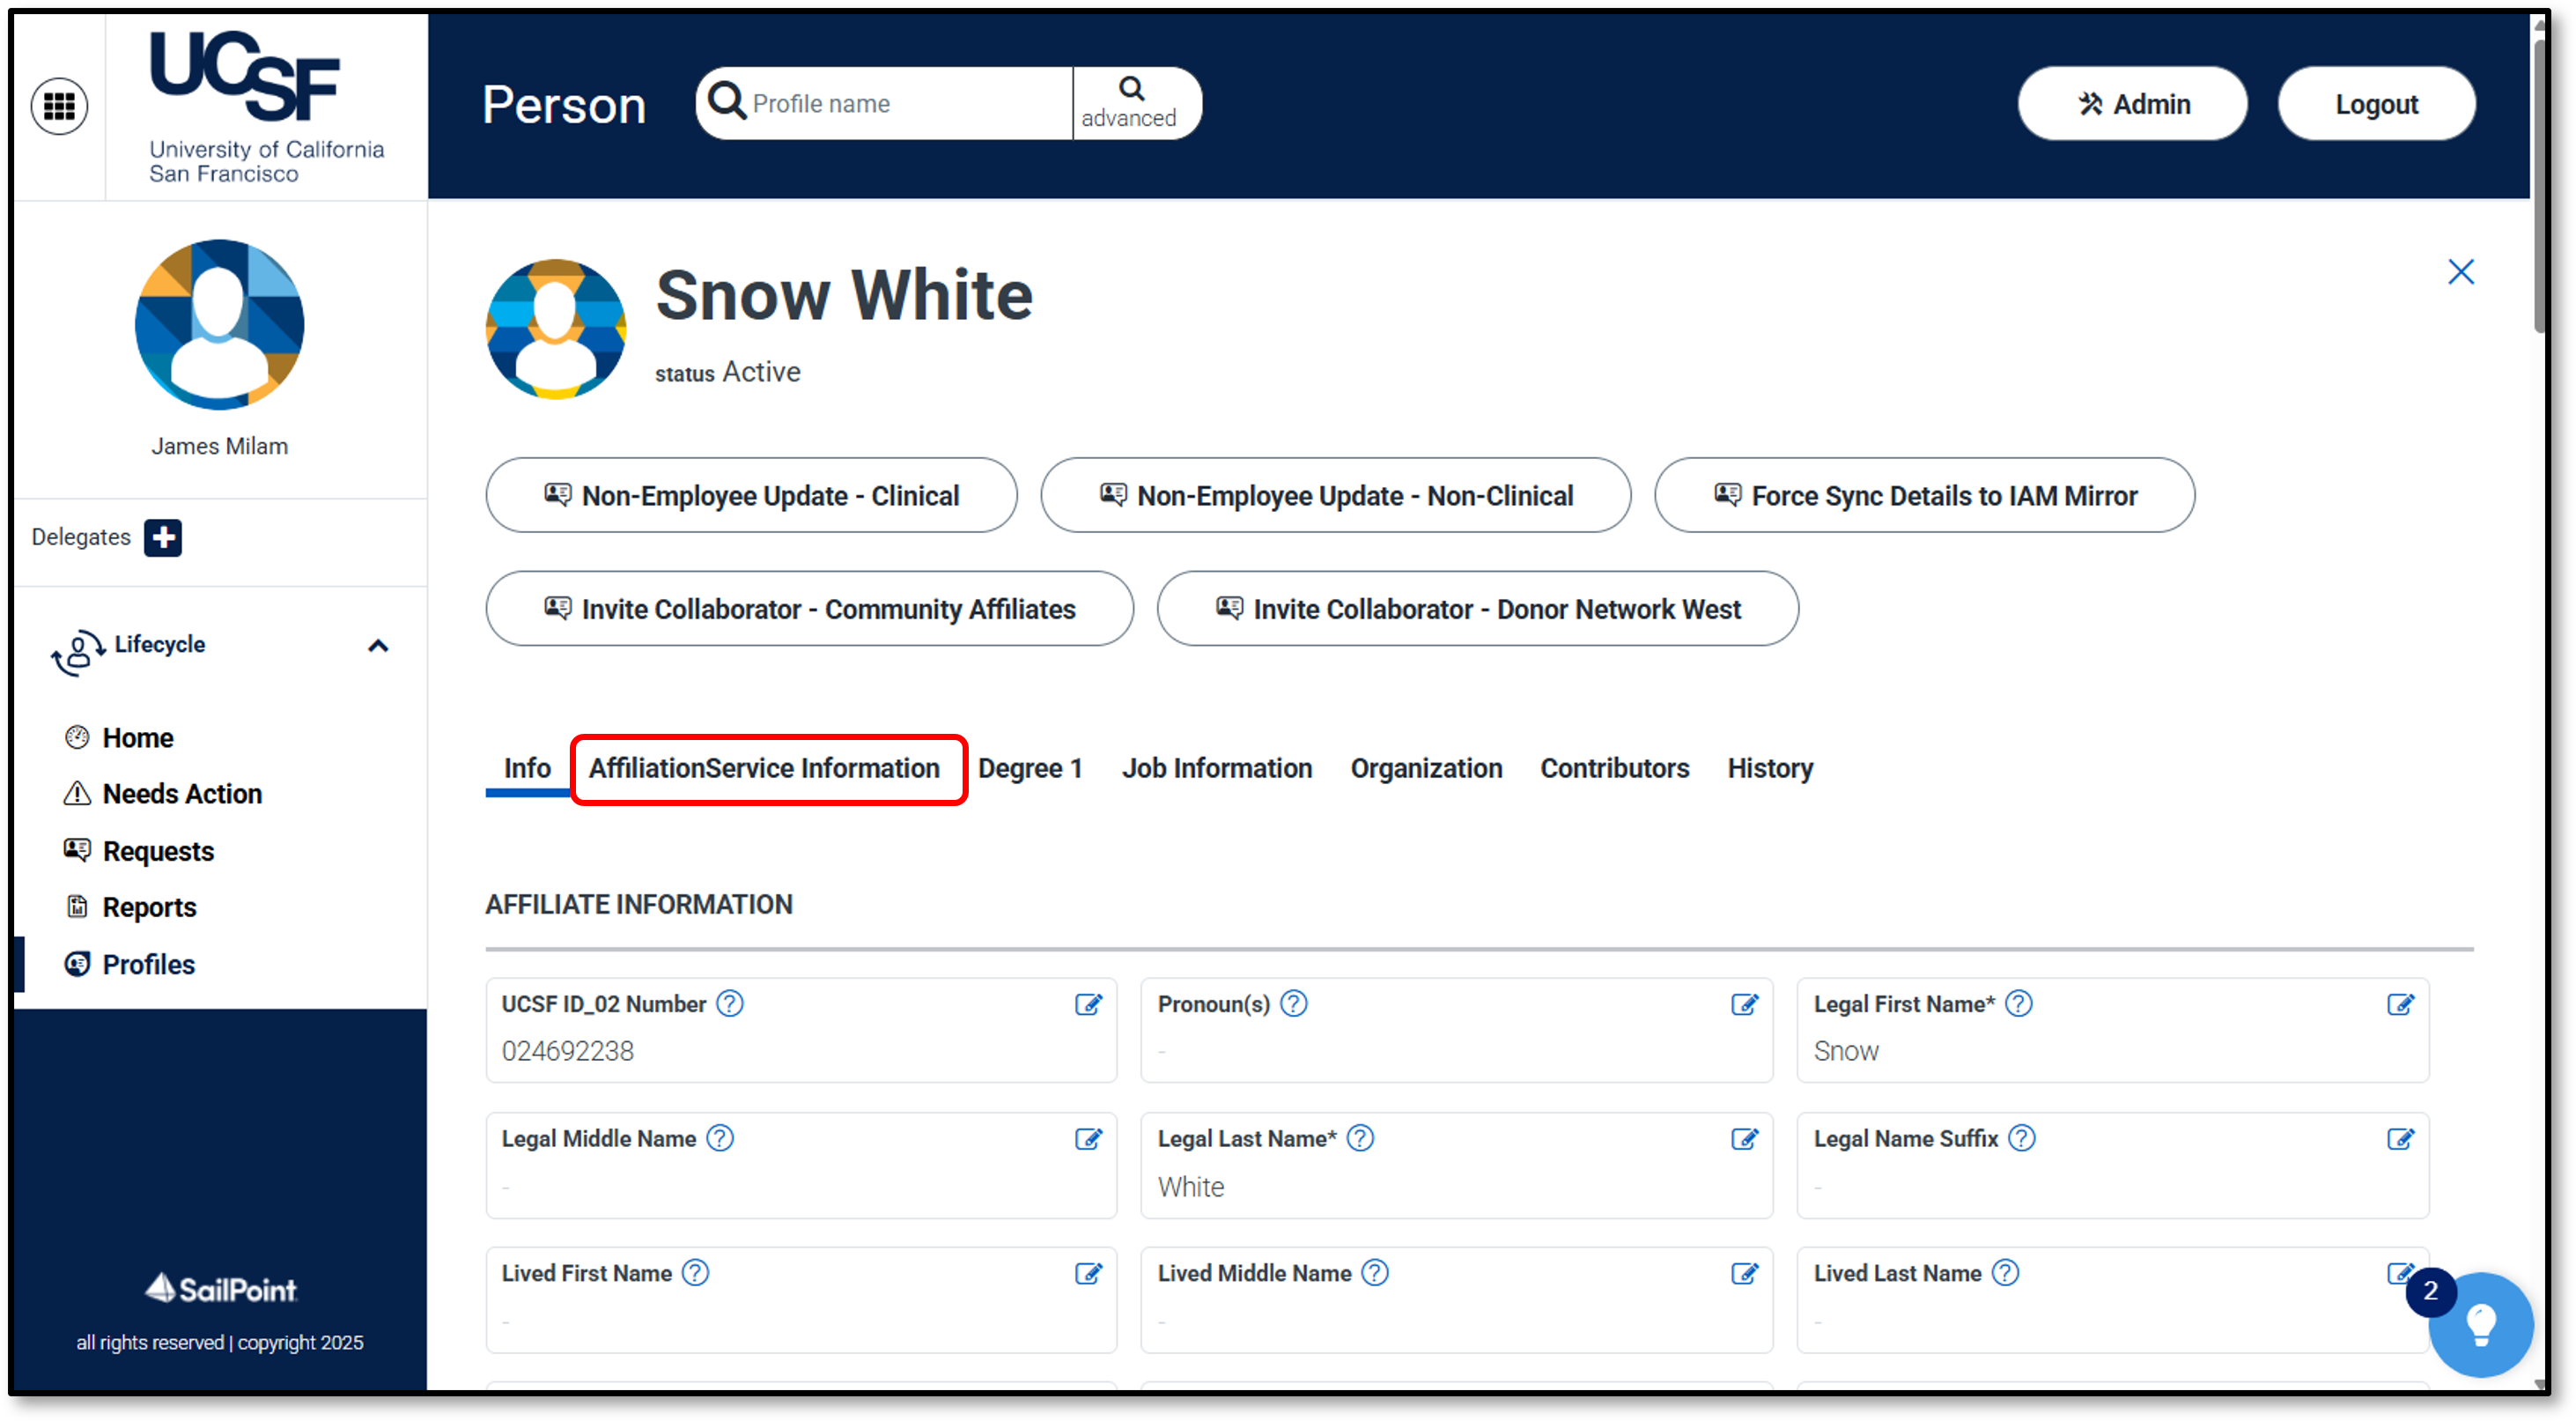
Task: Click the add Delegates plus icon
Action: pos(162,537)
